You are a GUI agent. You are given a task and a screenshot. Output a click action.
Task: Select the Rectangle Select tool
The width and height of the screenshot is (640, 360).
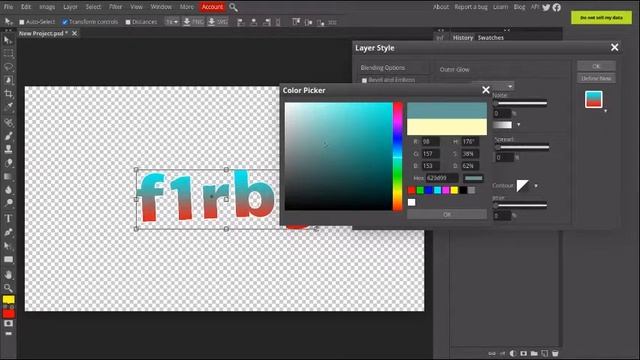(8, 53)
